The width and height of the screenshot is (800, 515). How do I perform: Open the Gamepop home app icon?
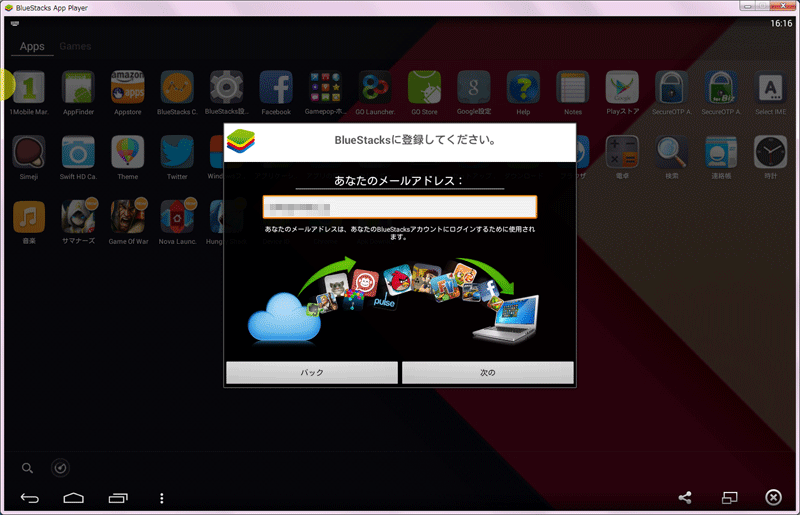click(x=326, y=88)
